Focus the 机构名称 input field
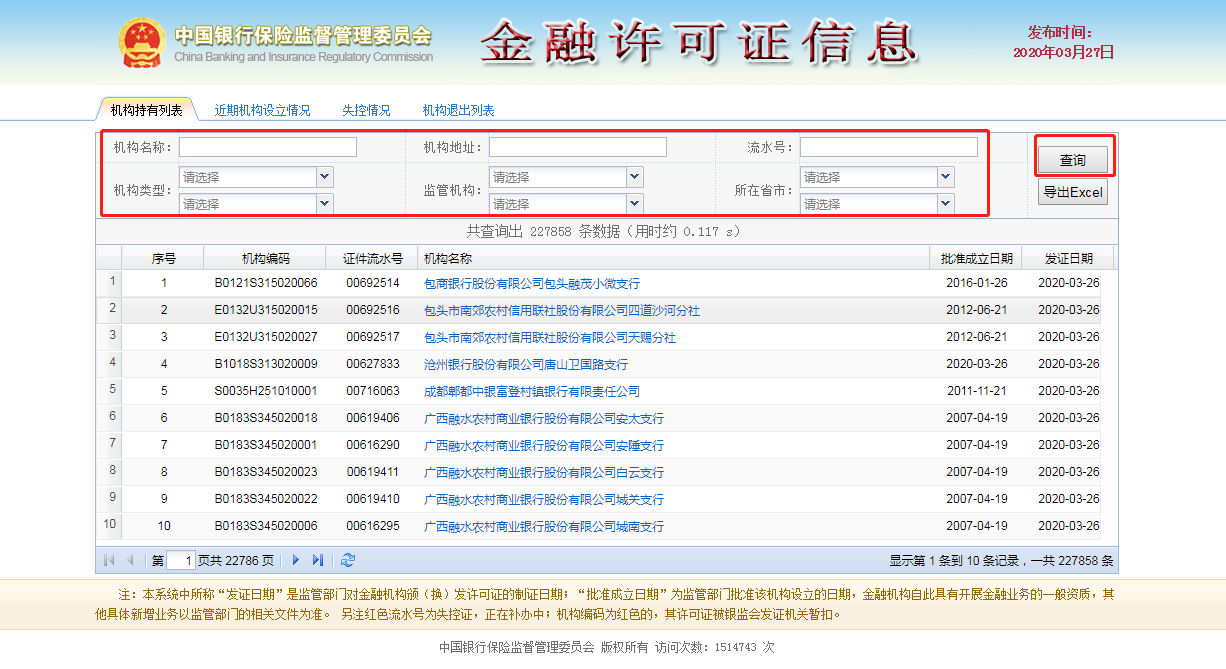The image size is (1226, 669). click(x=267, y=148)
